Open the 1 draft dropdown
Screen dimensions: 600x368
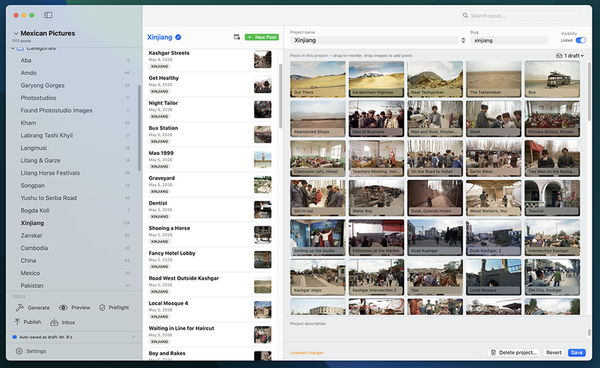point(570,56)
